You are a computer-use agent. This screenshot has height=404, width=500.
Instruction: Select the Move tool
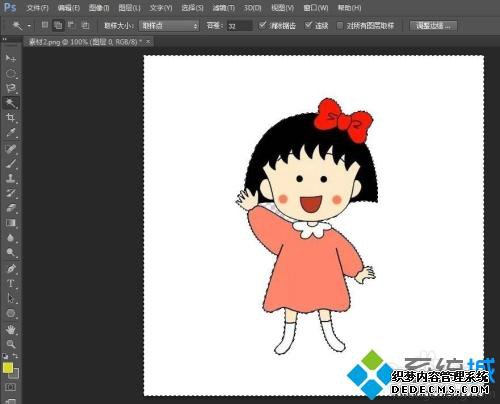(11, 58)
